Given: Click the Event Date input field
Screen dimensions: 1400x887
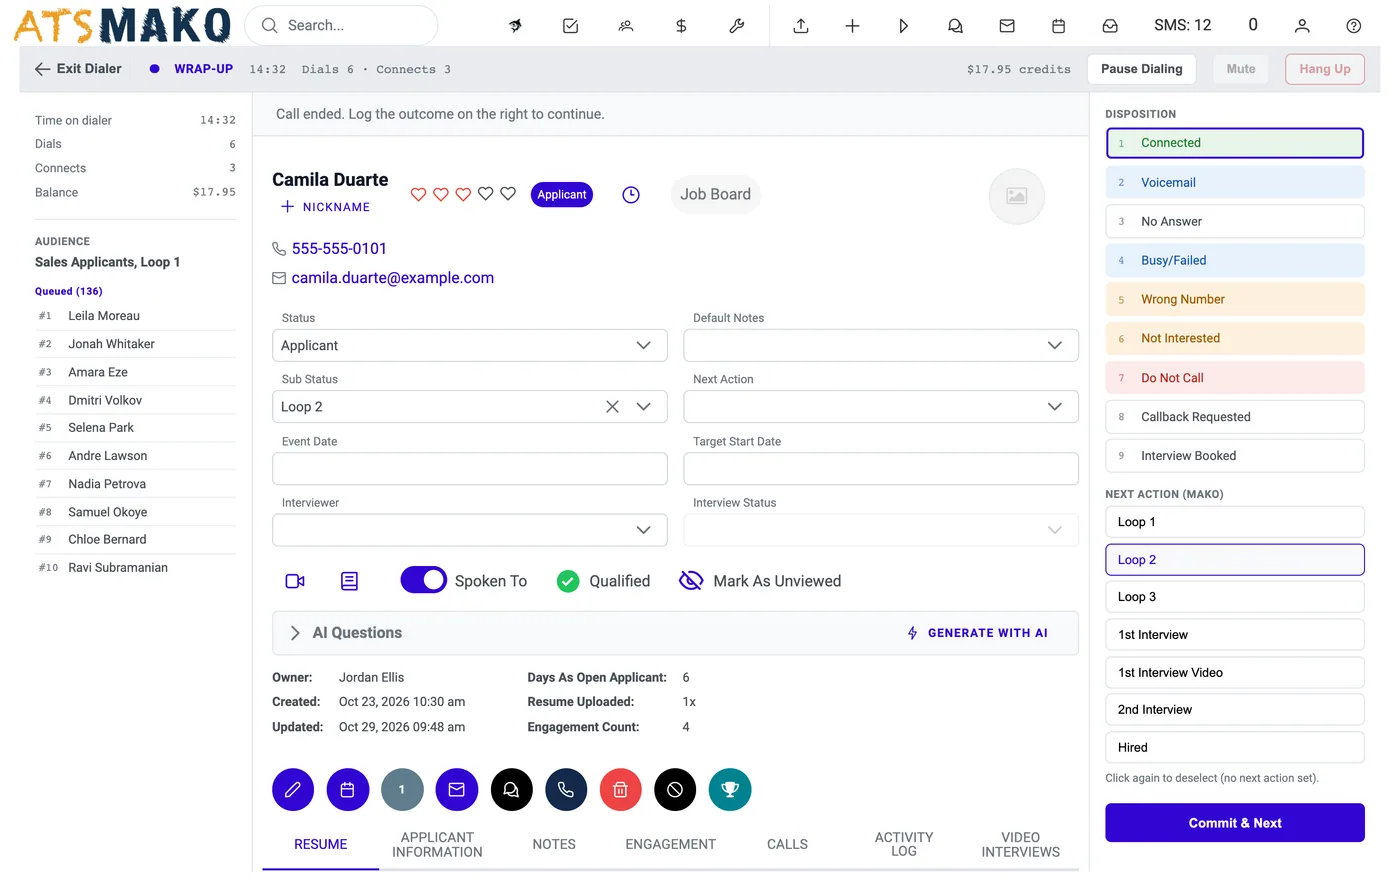Looking at the screenshot, I should tap(470, 469).
